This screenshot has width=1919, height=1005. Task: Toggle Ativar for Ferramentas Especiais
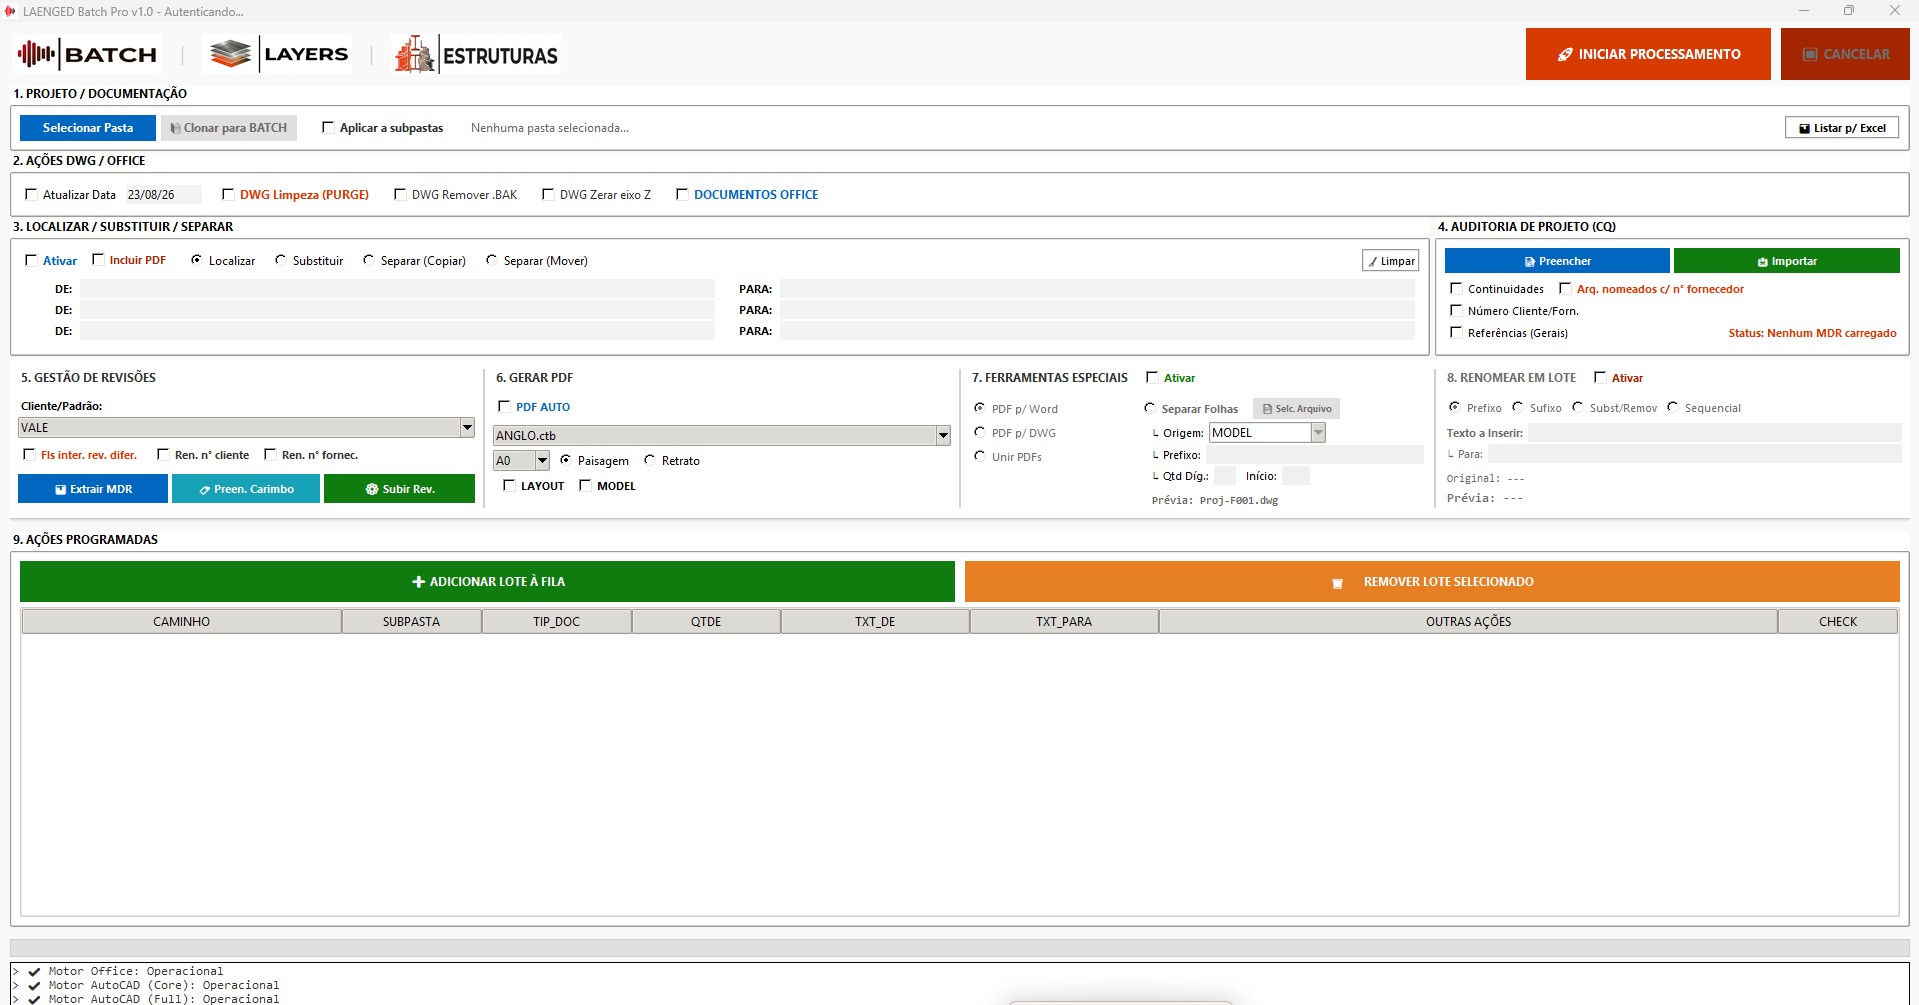pos(1152,377)
